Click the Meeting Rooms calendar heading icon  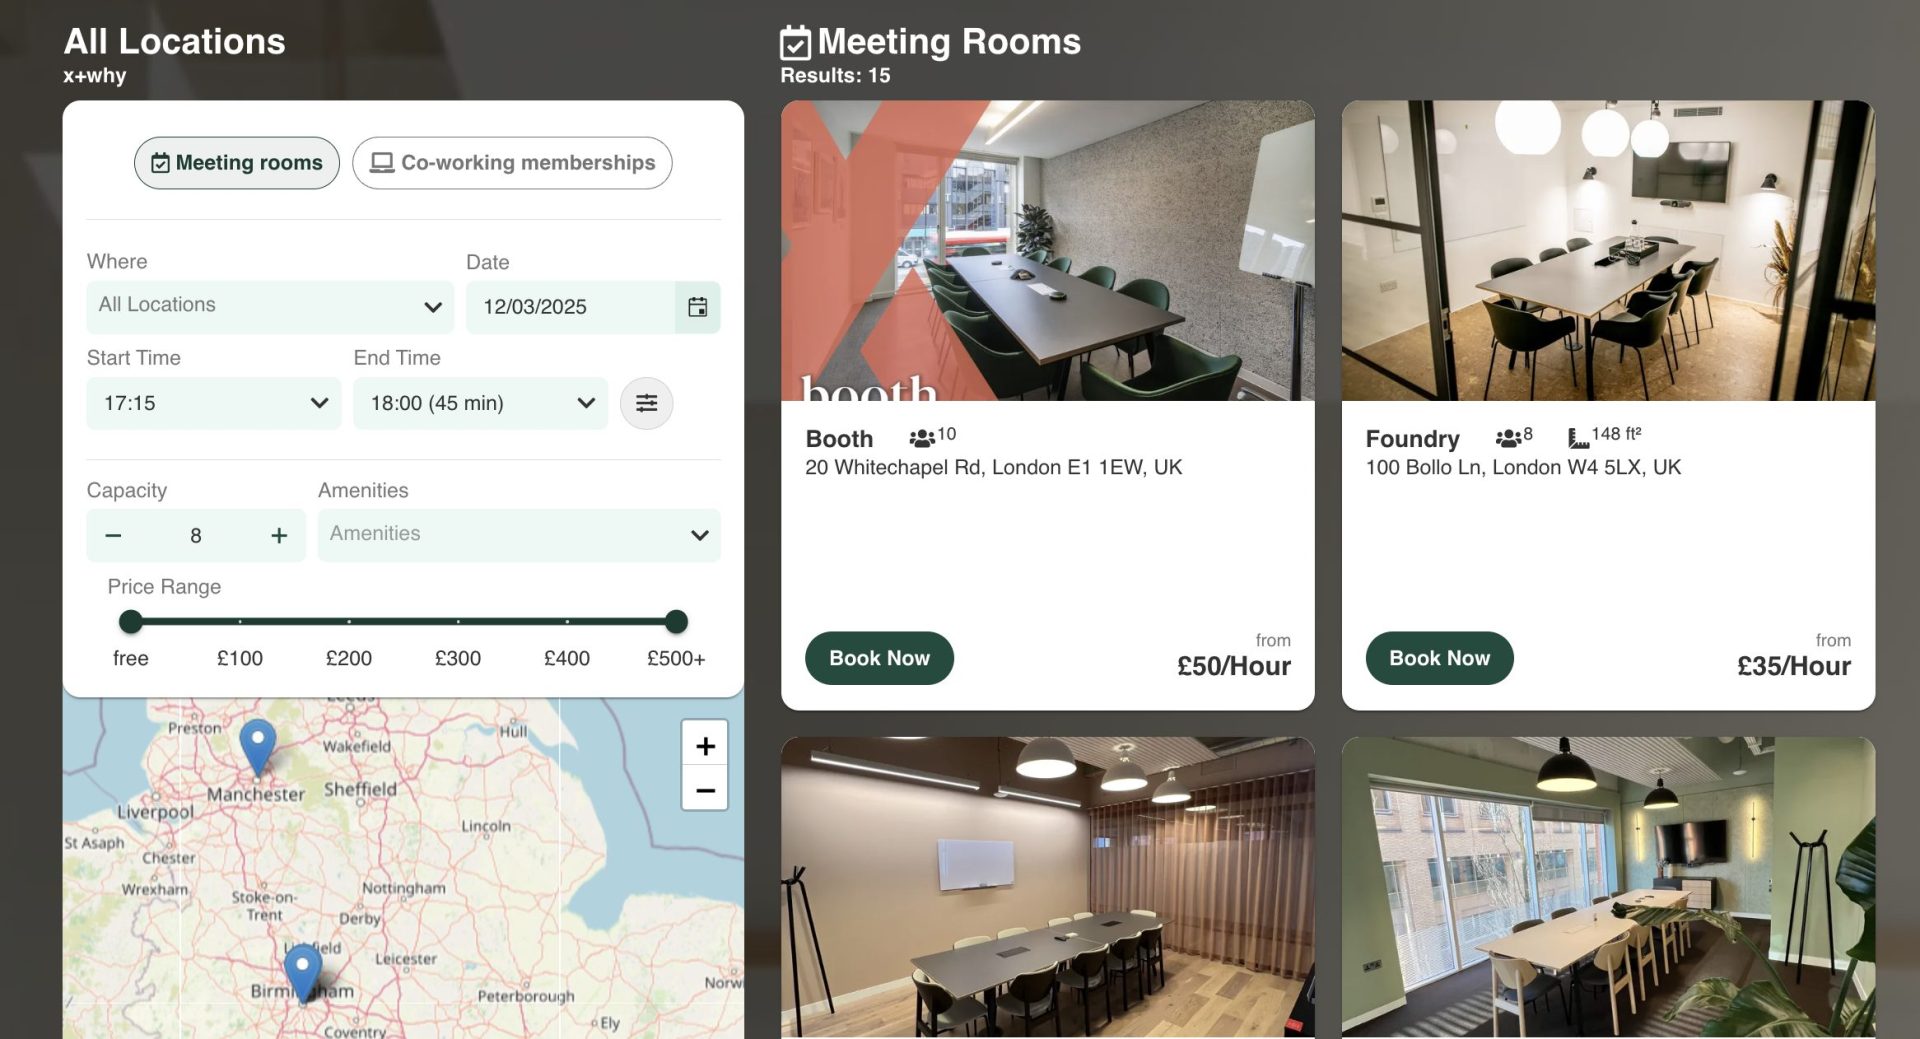(796, 43)
